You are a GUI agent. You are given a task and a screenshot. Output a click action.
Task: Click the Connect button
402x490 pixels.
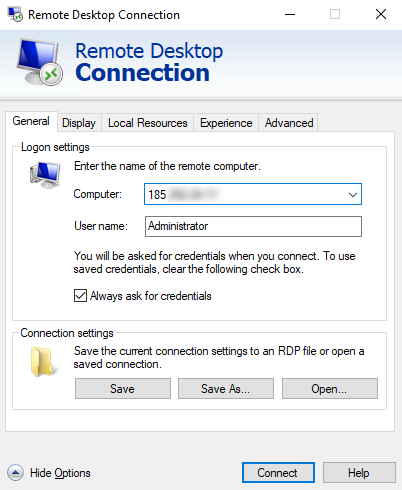coord(278,473)
